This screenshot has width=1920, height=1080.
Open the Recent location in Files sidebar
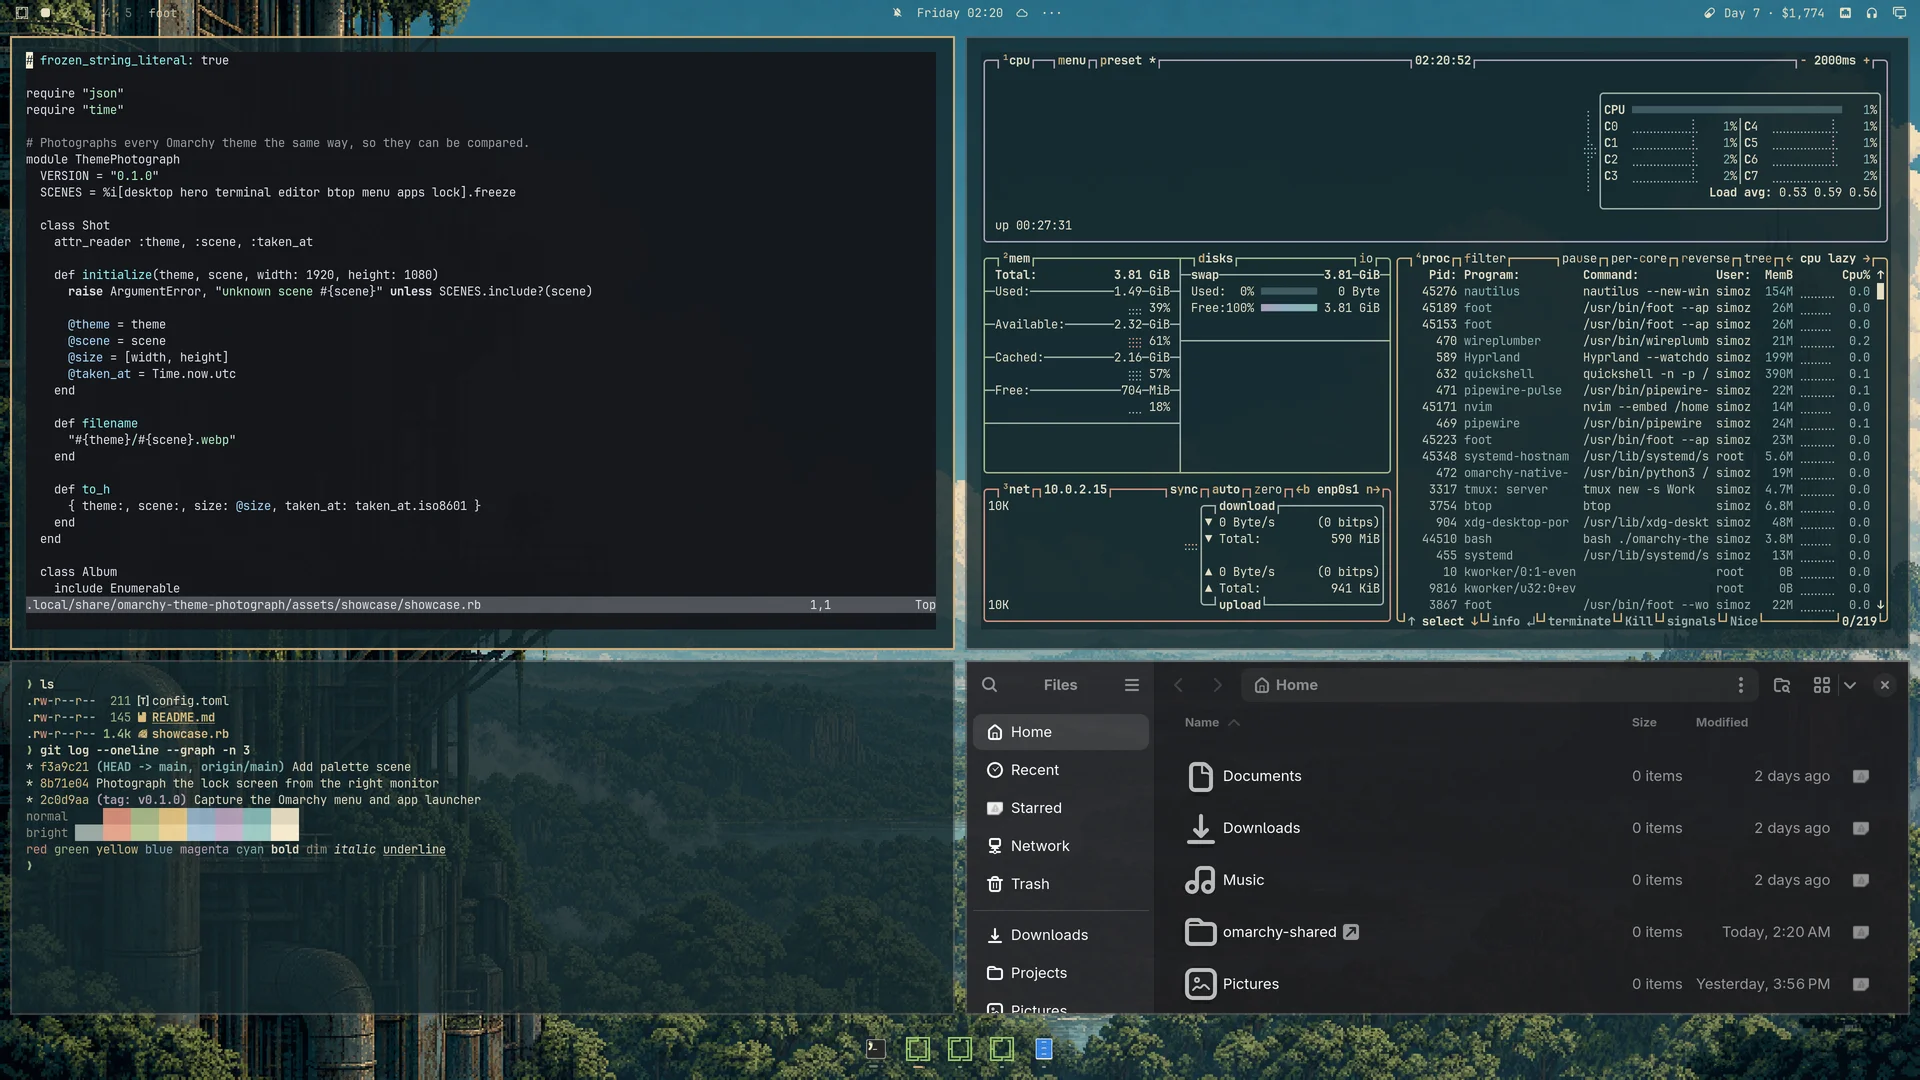[1061, 770]
